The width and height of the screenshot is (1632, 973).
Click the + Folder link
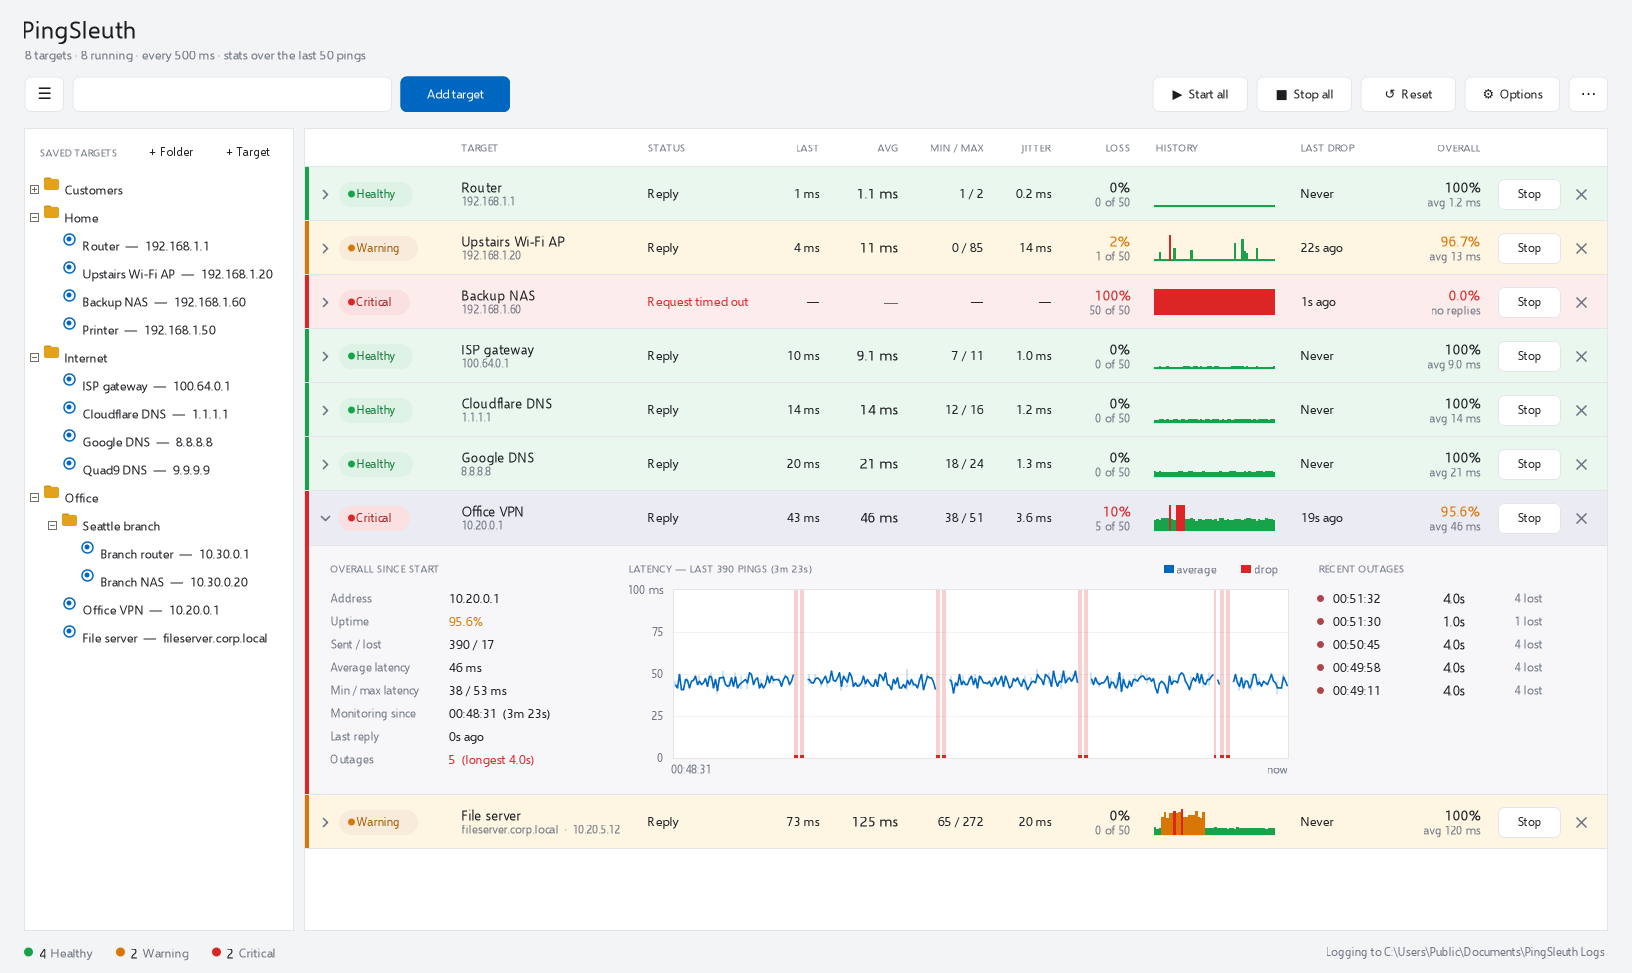[x=171, y=152]
